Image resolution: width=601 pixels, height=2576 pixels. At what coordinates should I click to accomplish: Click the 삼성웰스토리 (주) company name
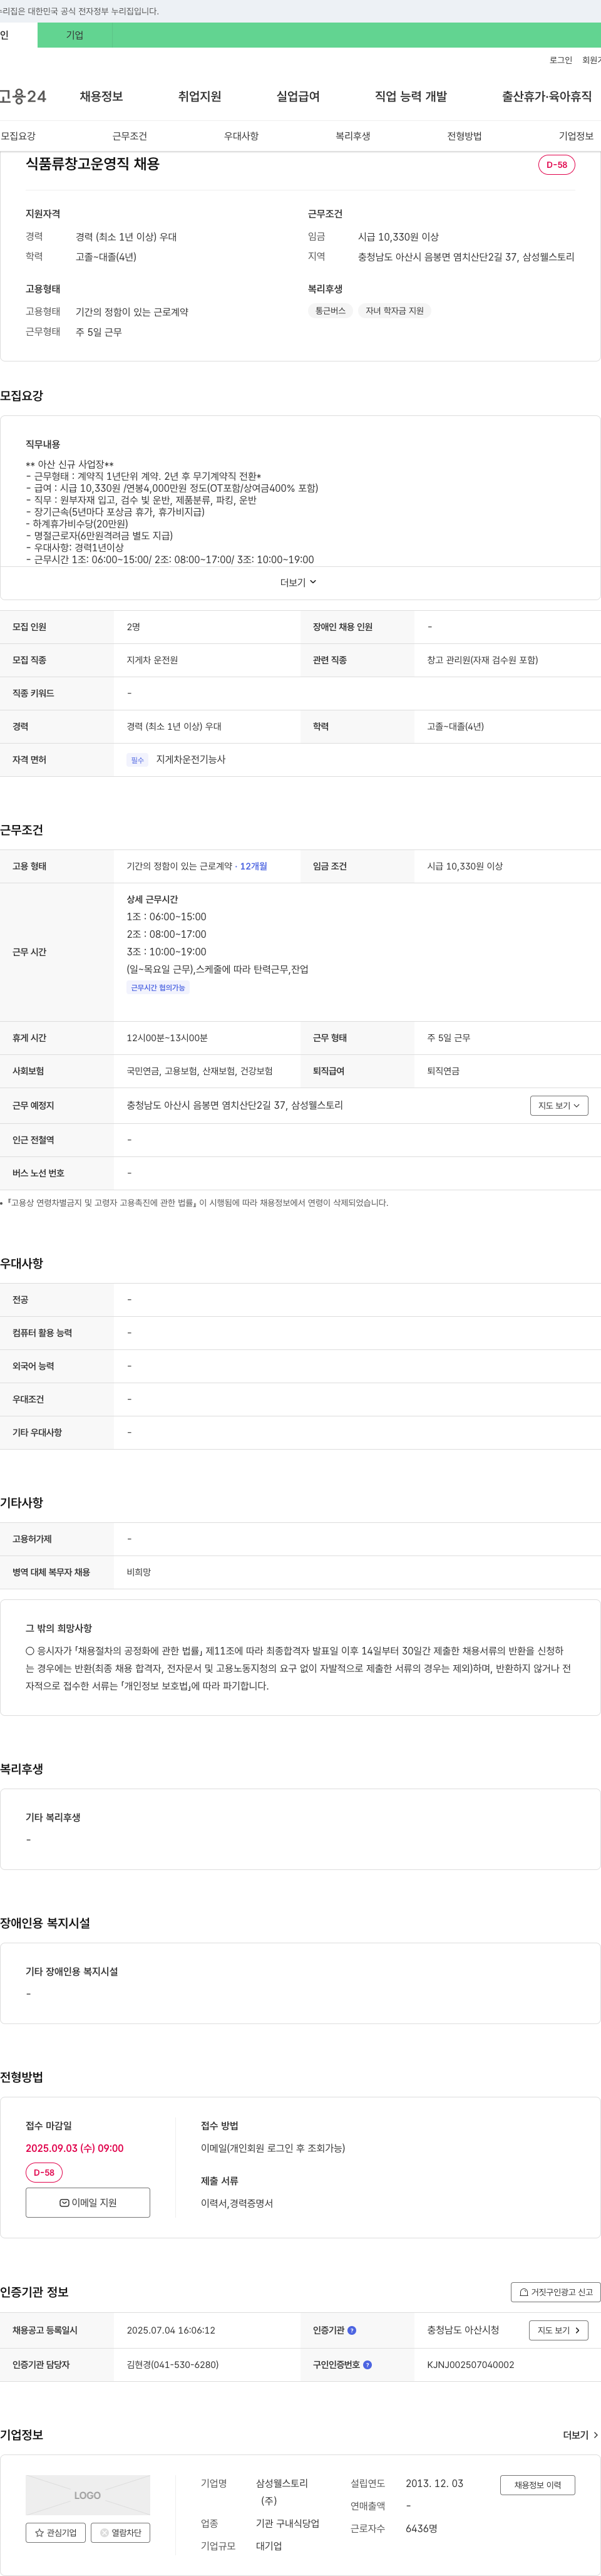[281, 2492]
